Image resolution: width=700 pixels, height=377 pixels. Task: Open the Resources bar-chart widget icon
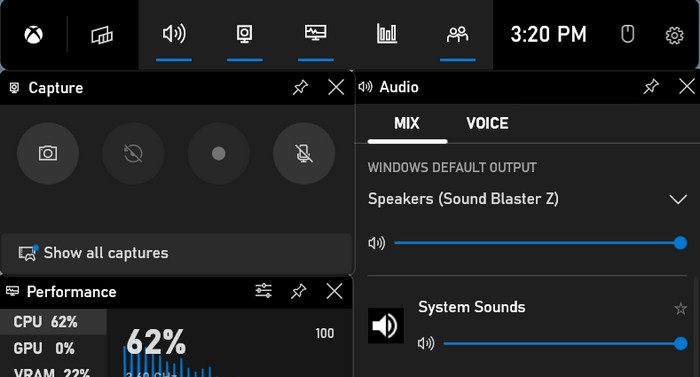[x=387, y=34]
